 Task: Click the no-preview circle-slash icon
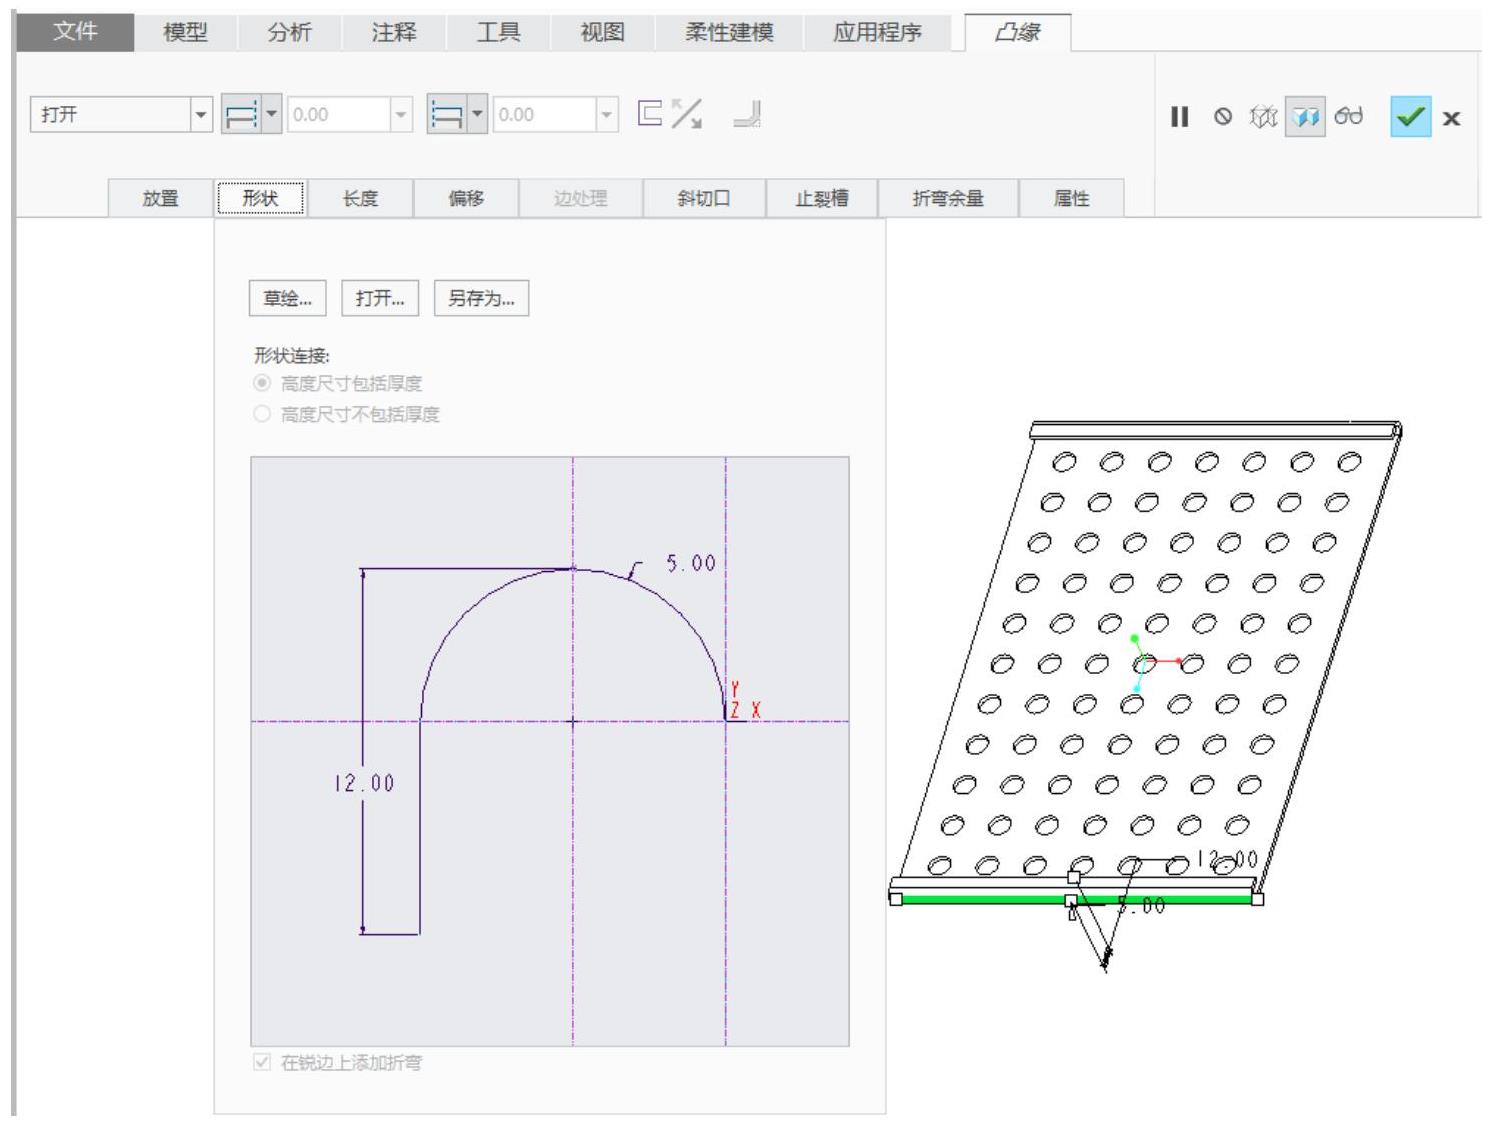1223,117
